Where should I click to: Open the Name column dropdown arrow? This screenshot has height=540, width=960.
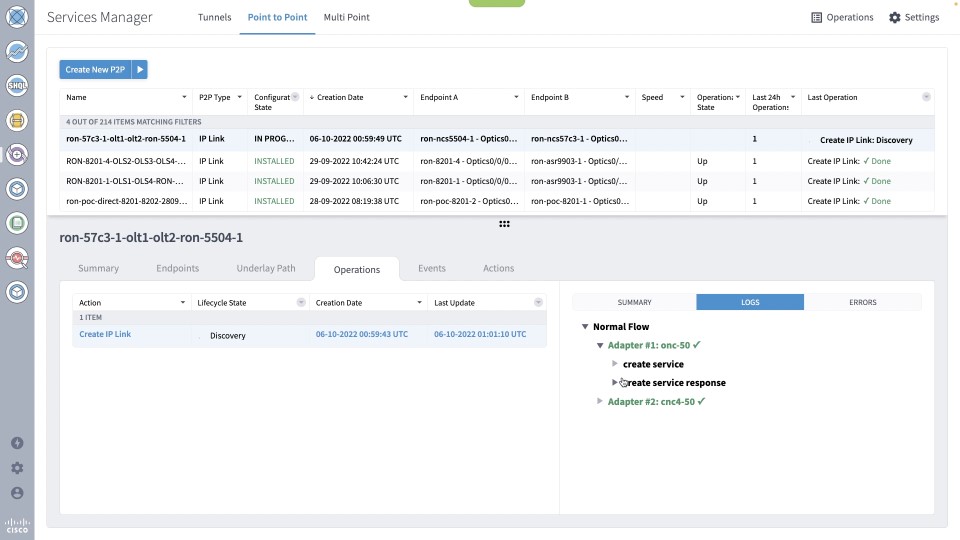tap(184, 97)
